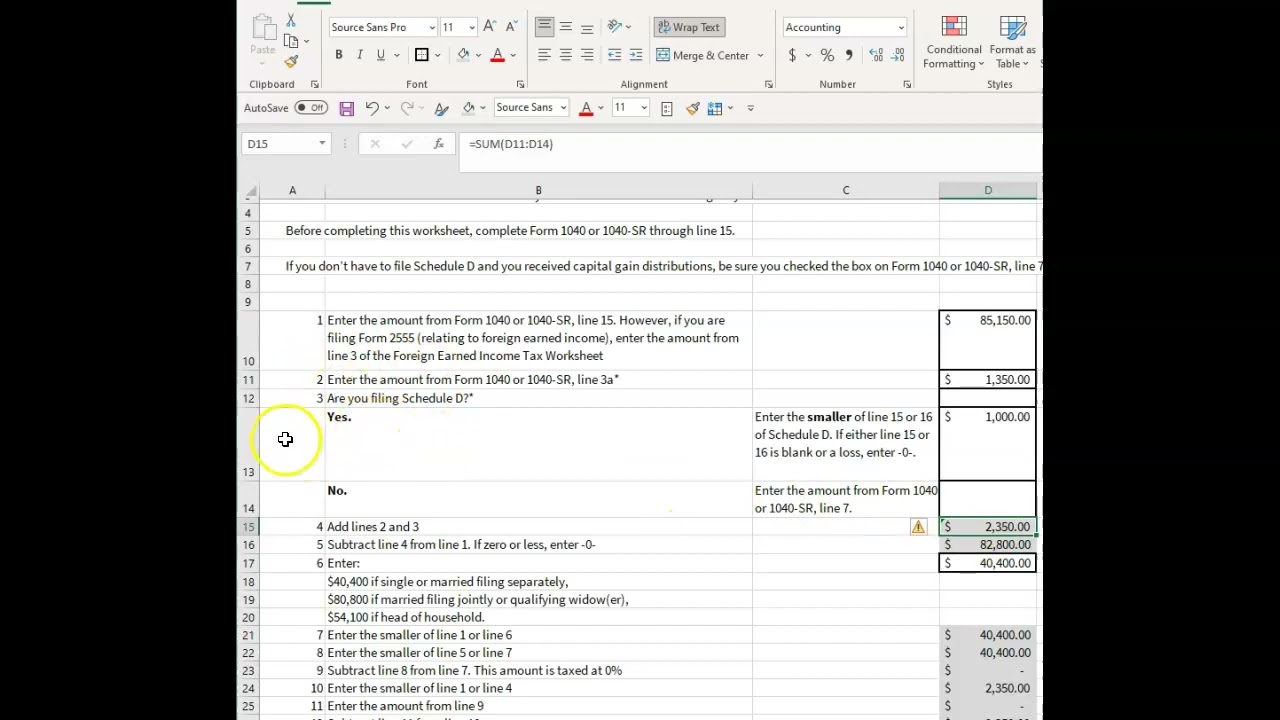The height and width of the screenshot is (720, 1280).
Task: Open Number group dialog launcher
Action: click(x=907, y=85)
